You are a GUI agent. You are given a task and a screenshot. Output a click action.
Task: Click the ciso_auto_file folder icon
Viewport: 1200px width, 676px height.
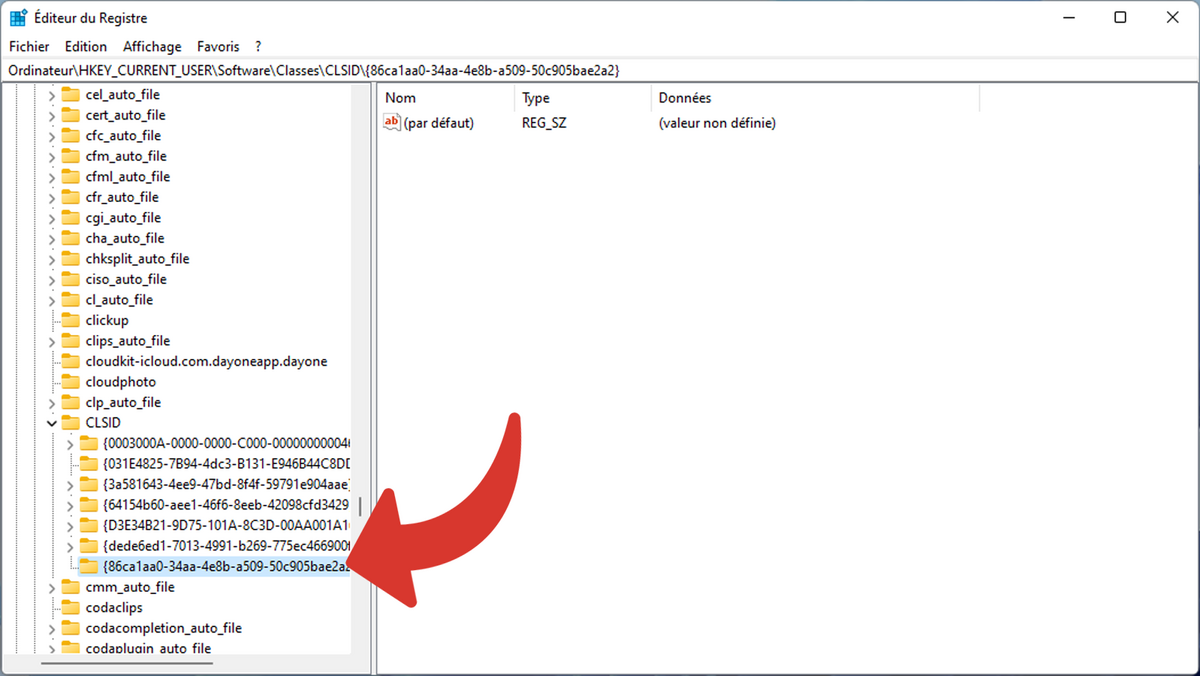click(70, 279)
